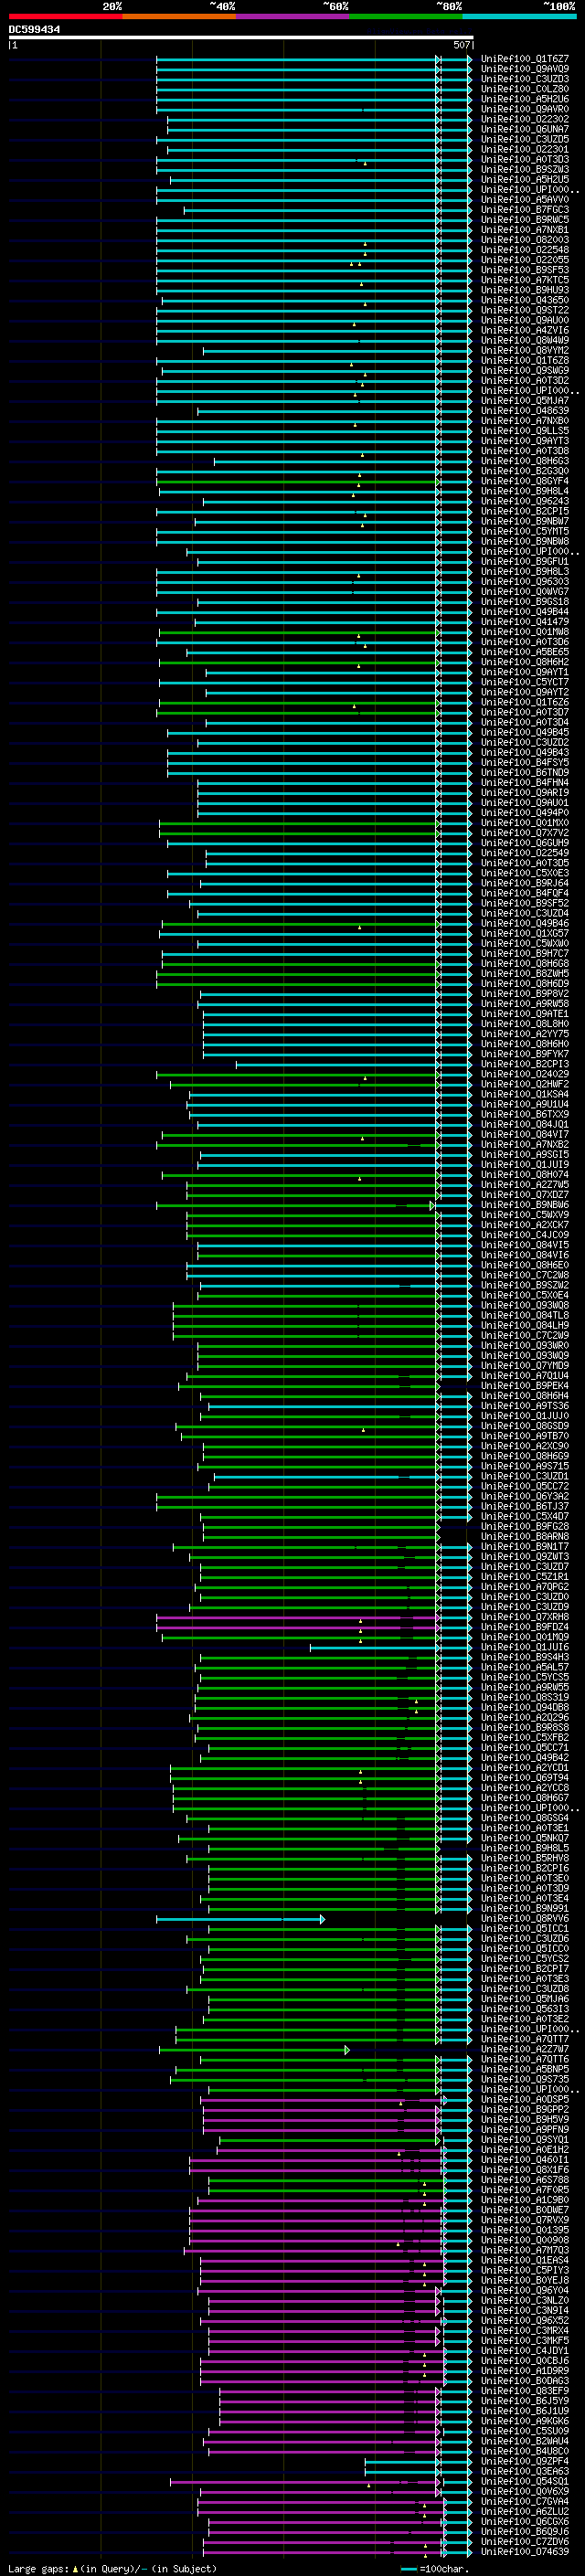Open hit UniRef100_C0LZ80
Viewport: 585px width, 2576px height.
coord(524,89)
